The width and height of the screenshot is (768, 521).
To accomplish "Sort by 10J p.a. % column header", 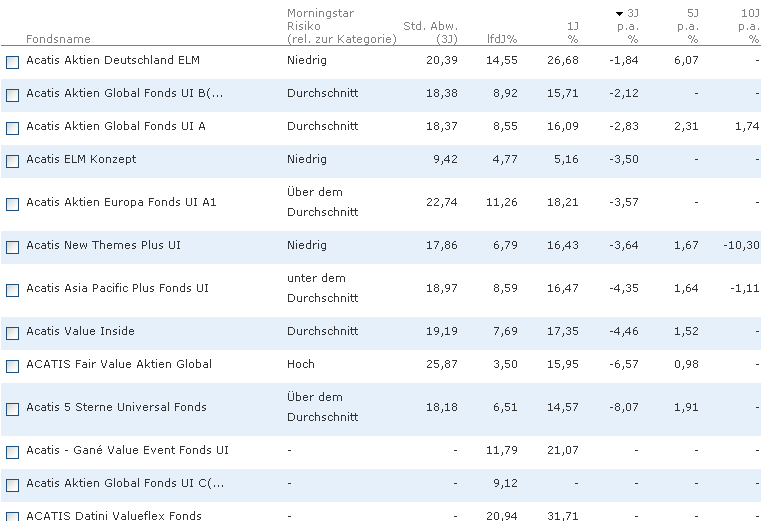I will [749, 26].
